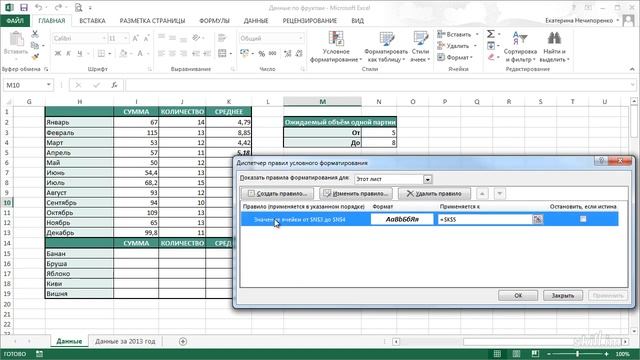Click the new sheet plus icon
Screen dimensions: 640x360
(x=183, y=341)
